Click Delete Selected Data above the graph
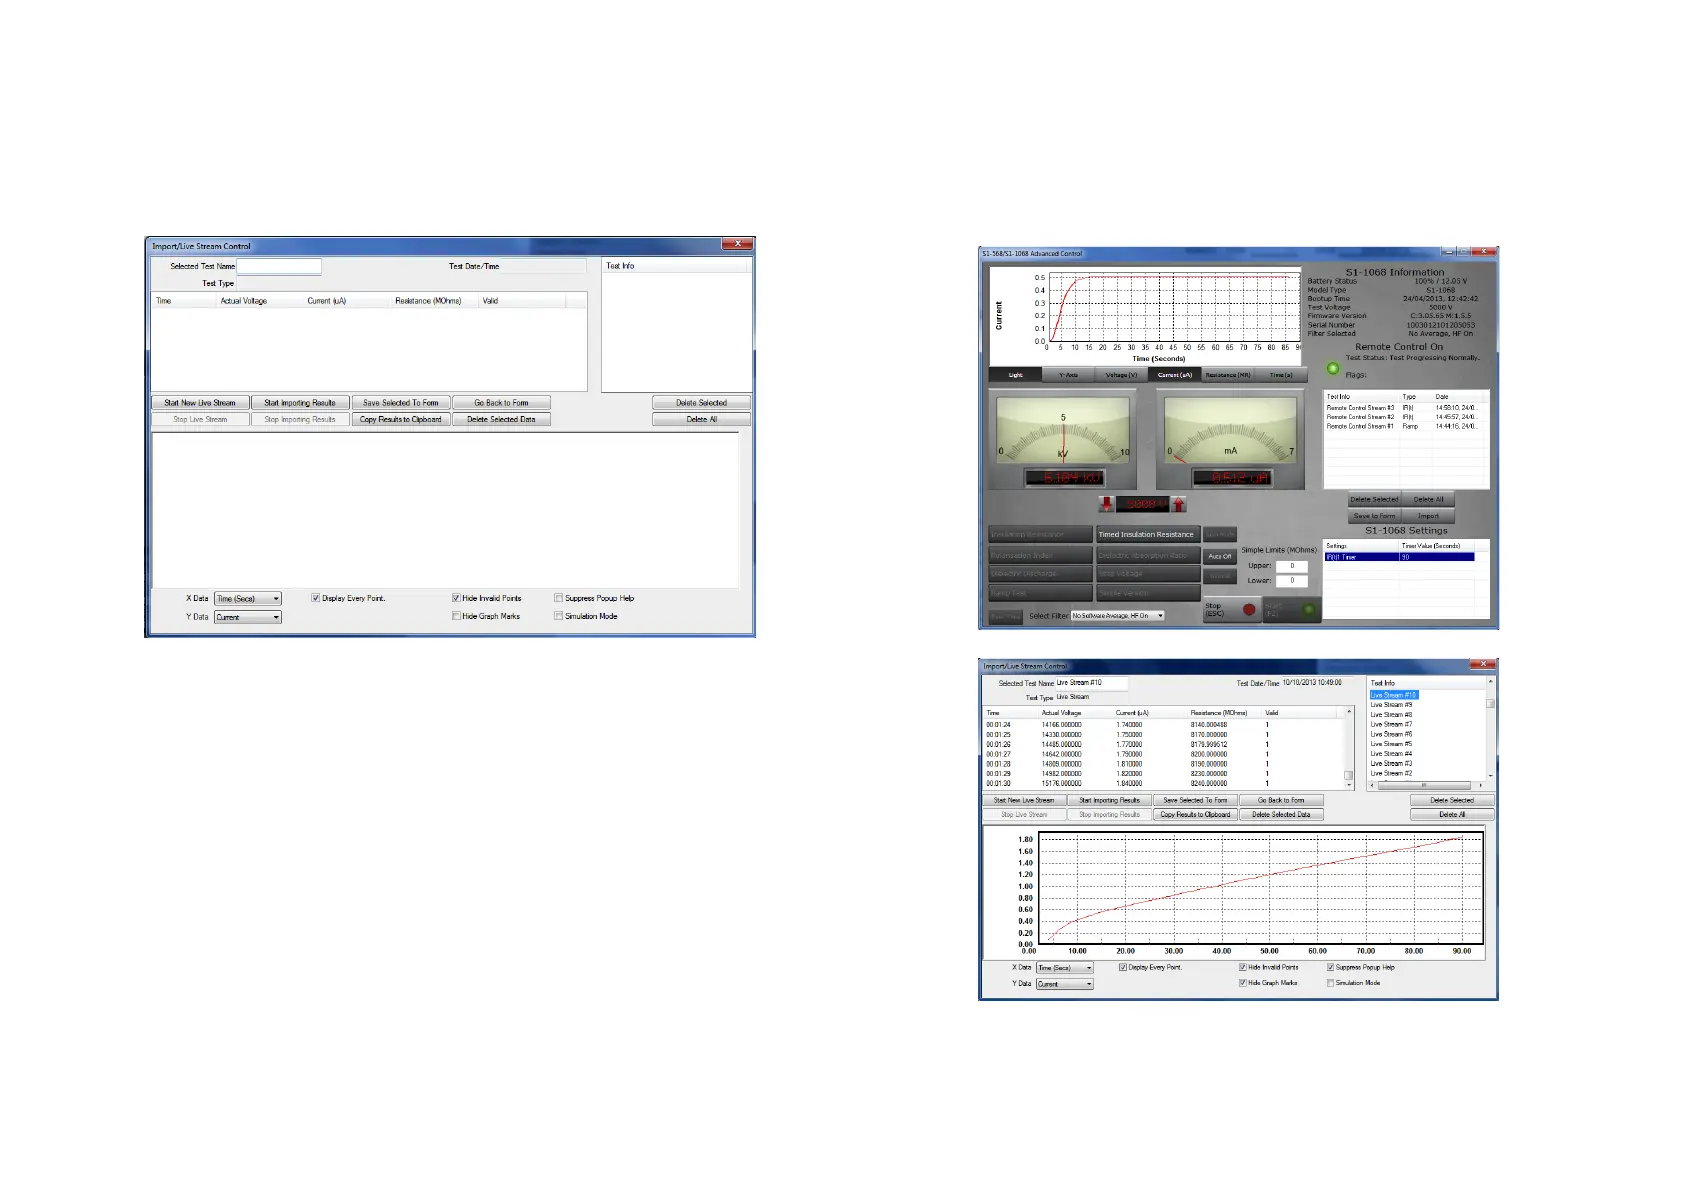 [1281, 815]
